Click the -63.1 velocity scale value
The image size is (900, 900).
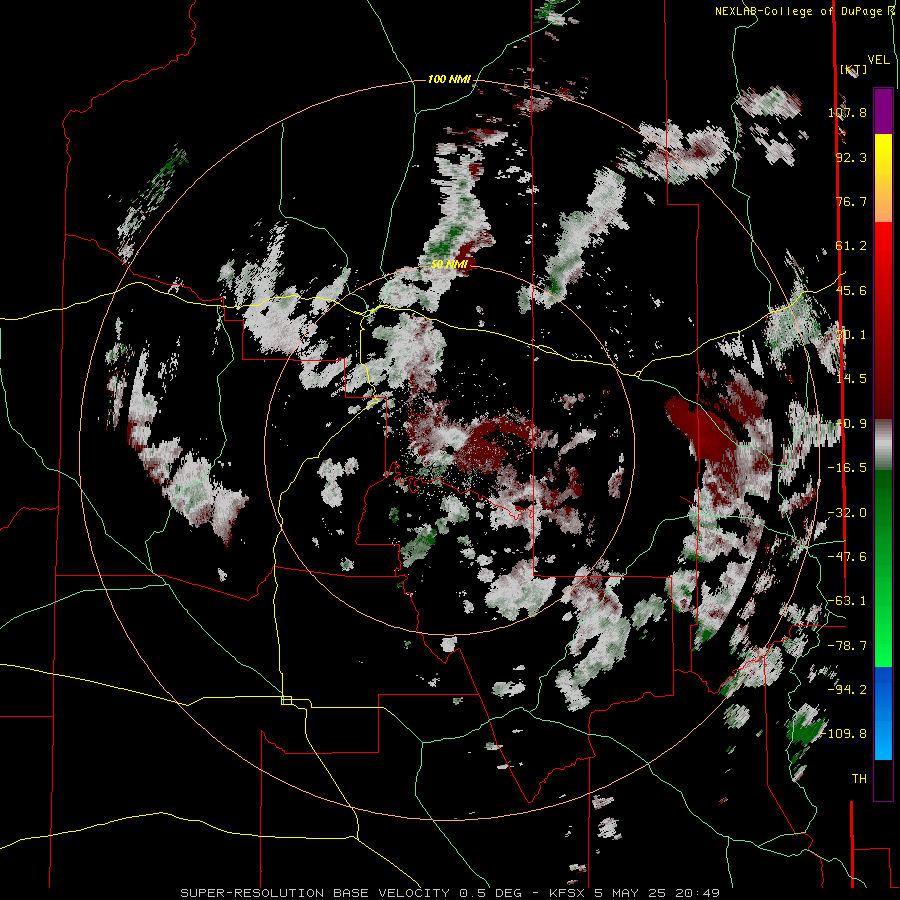pos(847,601)
